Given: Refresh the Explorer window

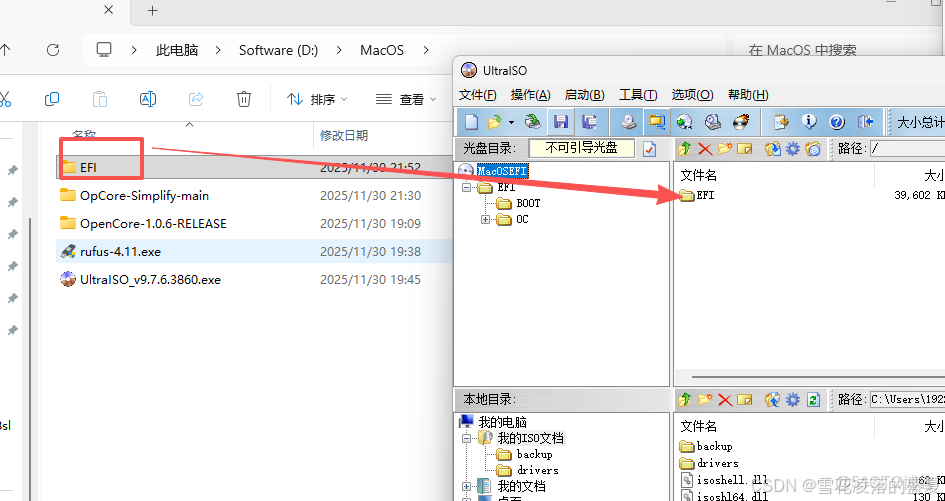Looking at the screenshot, I should click(x=53, y=50).
